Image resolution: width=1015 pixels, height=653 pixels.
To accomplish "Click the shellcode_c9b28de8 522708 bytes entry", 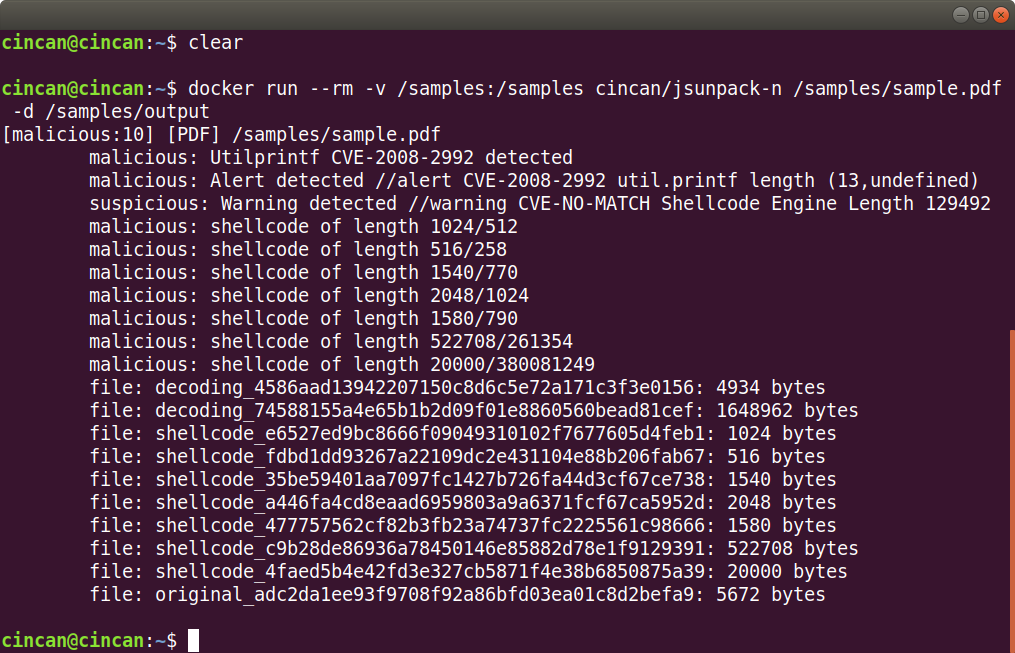I will [474, 549].
